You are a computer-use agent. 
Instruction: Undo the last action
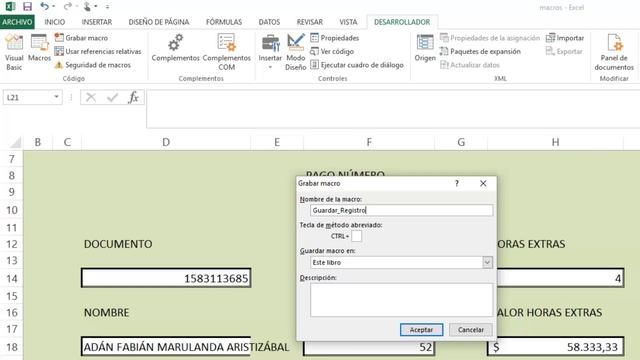coord(44,7)
